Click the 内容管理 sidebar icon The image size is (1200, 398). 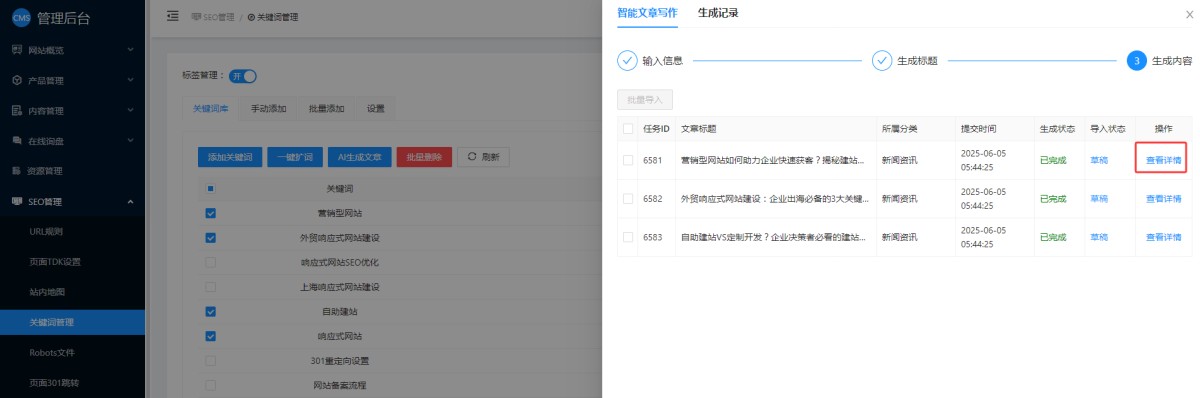click(17, 110)
